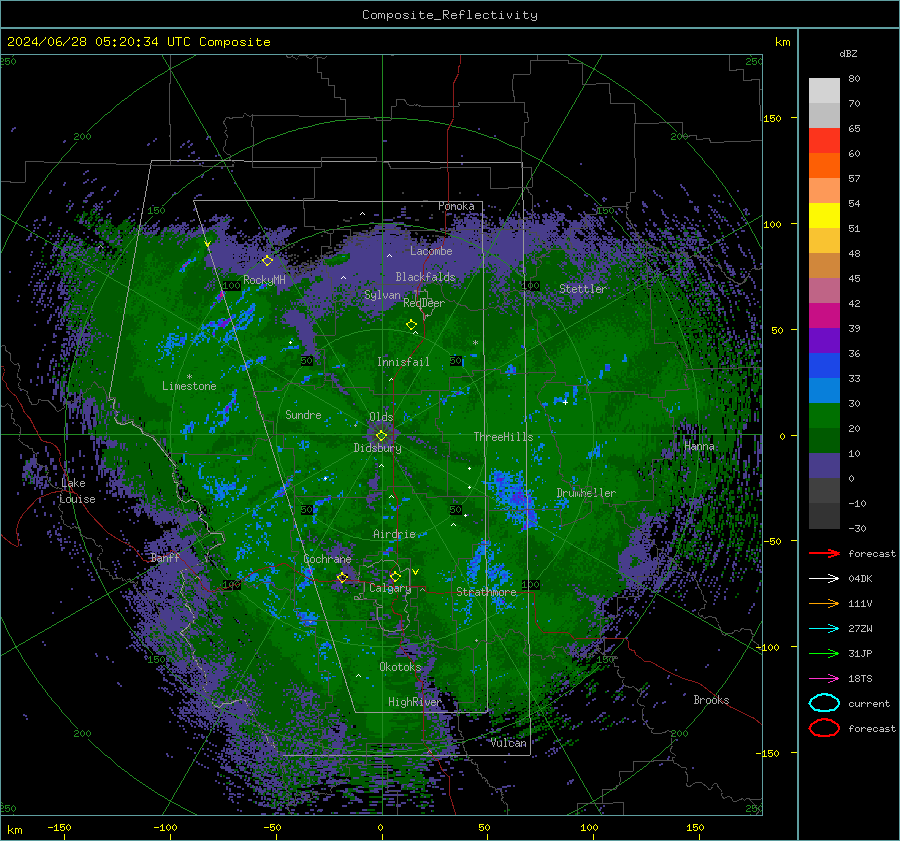Image resolution: width=900 pixels, height=841 pixels.
Task: Pick the blue 33-36 dBZ swatch
Action: click(824, 366)
